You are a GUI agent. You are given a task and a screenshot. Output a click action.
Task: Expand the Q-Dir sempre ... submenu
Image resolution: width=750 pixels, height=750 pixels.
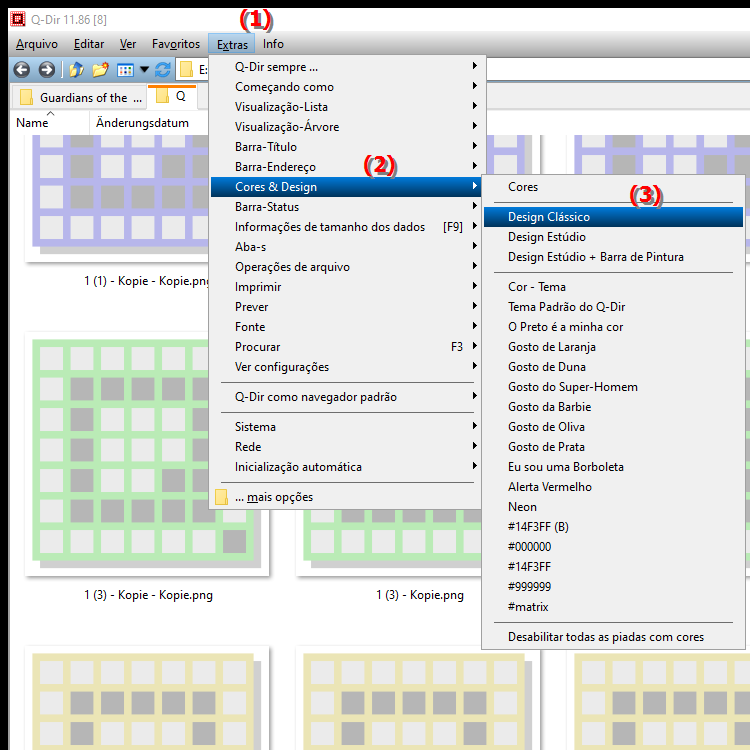pyautogui.click(x=346, y=67)
